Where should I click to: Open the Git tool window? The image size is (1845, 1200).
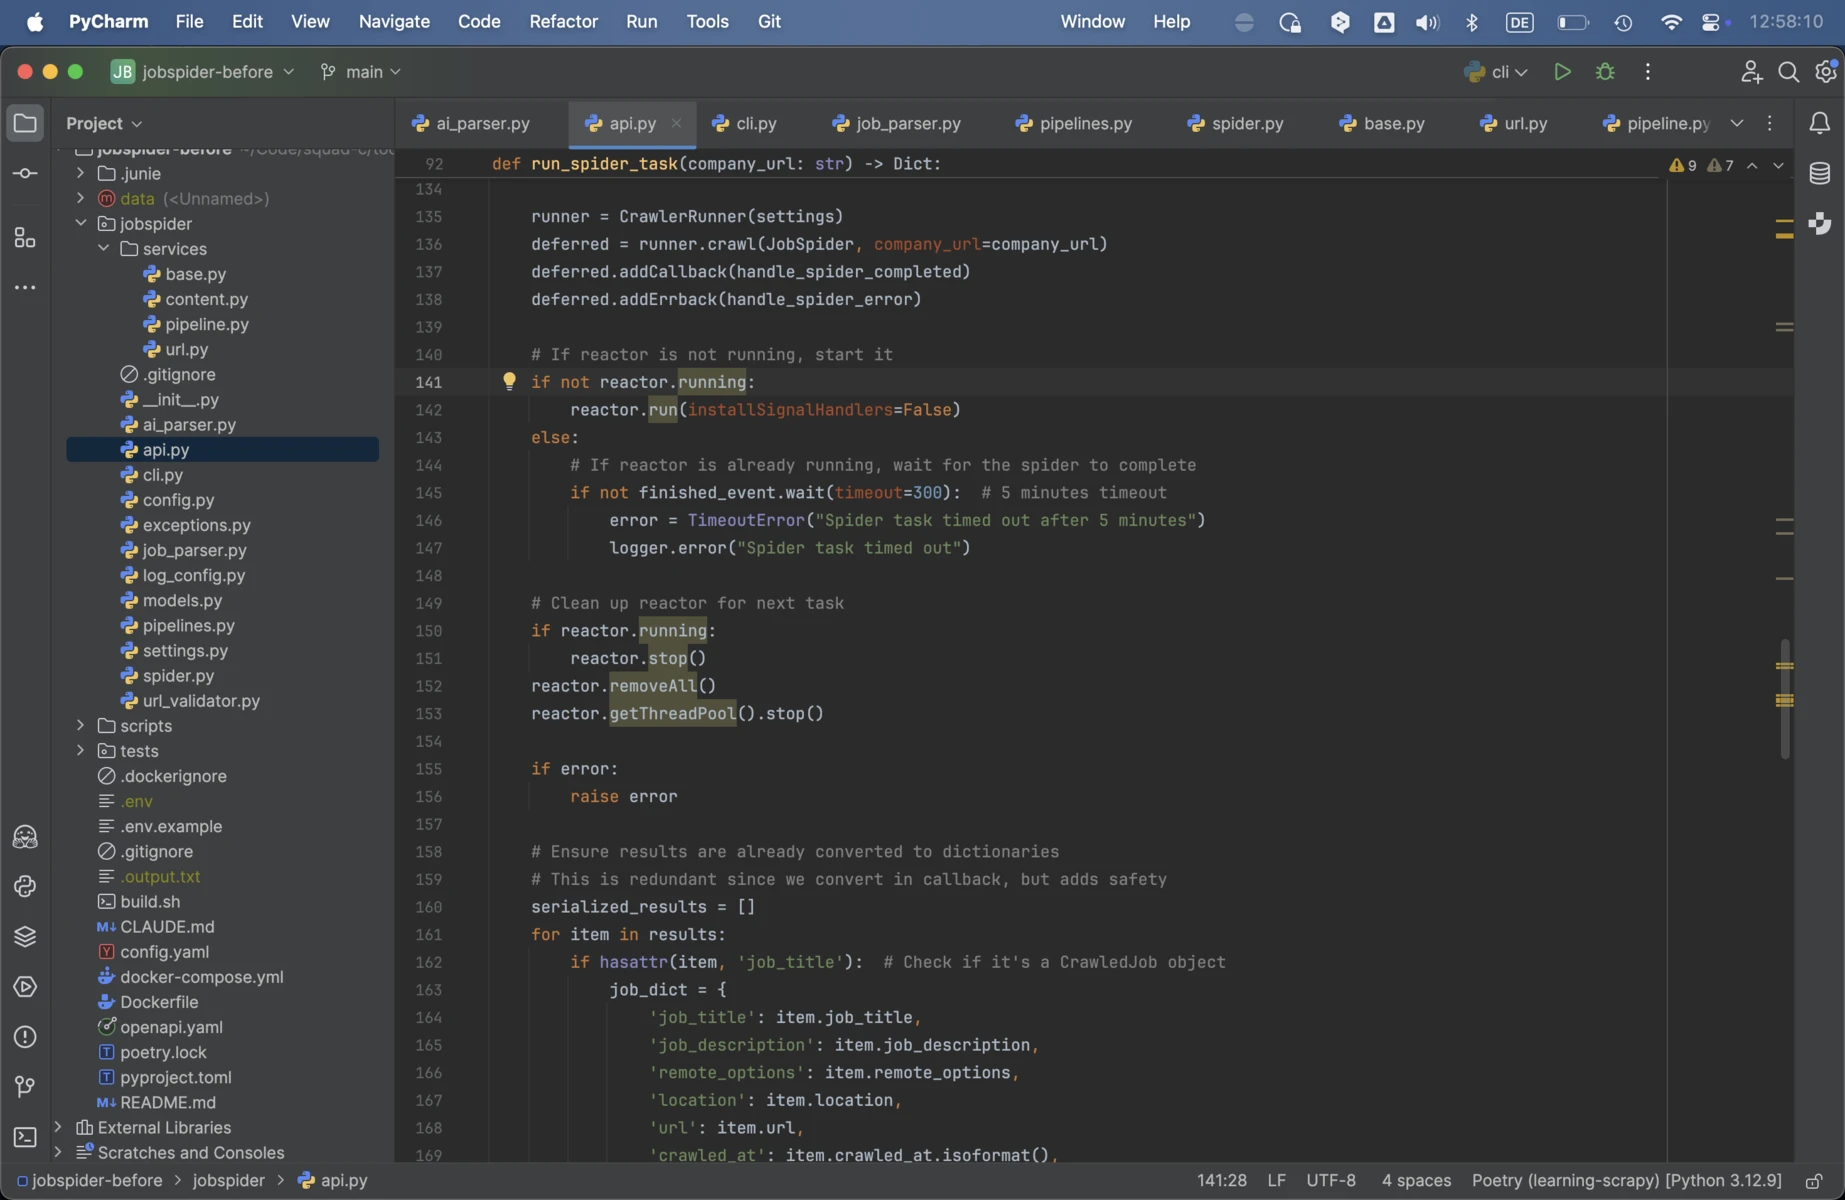(25, 1087)
